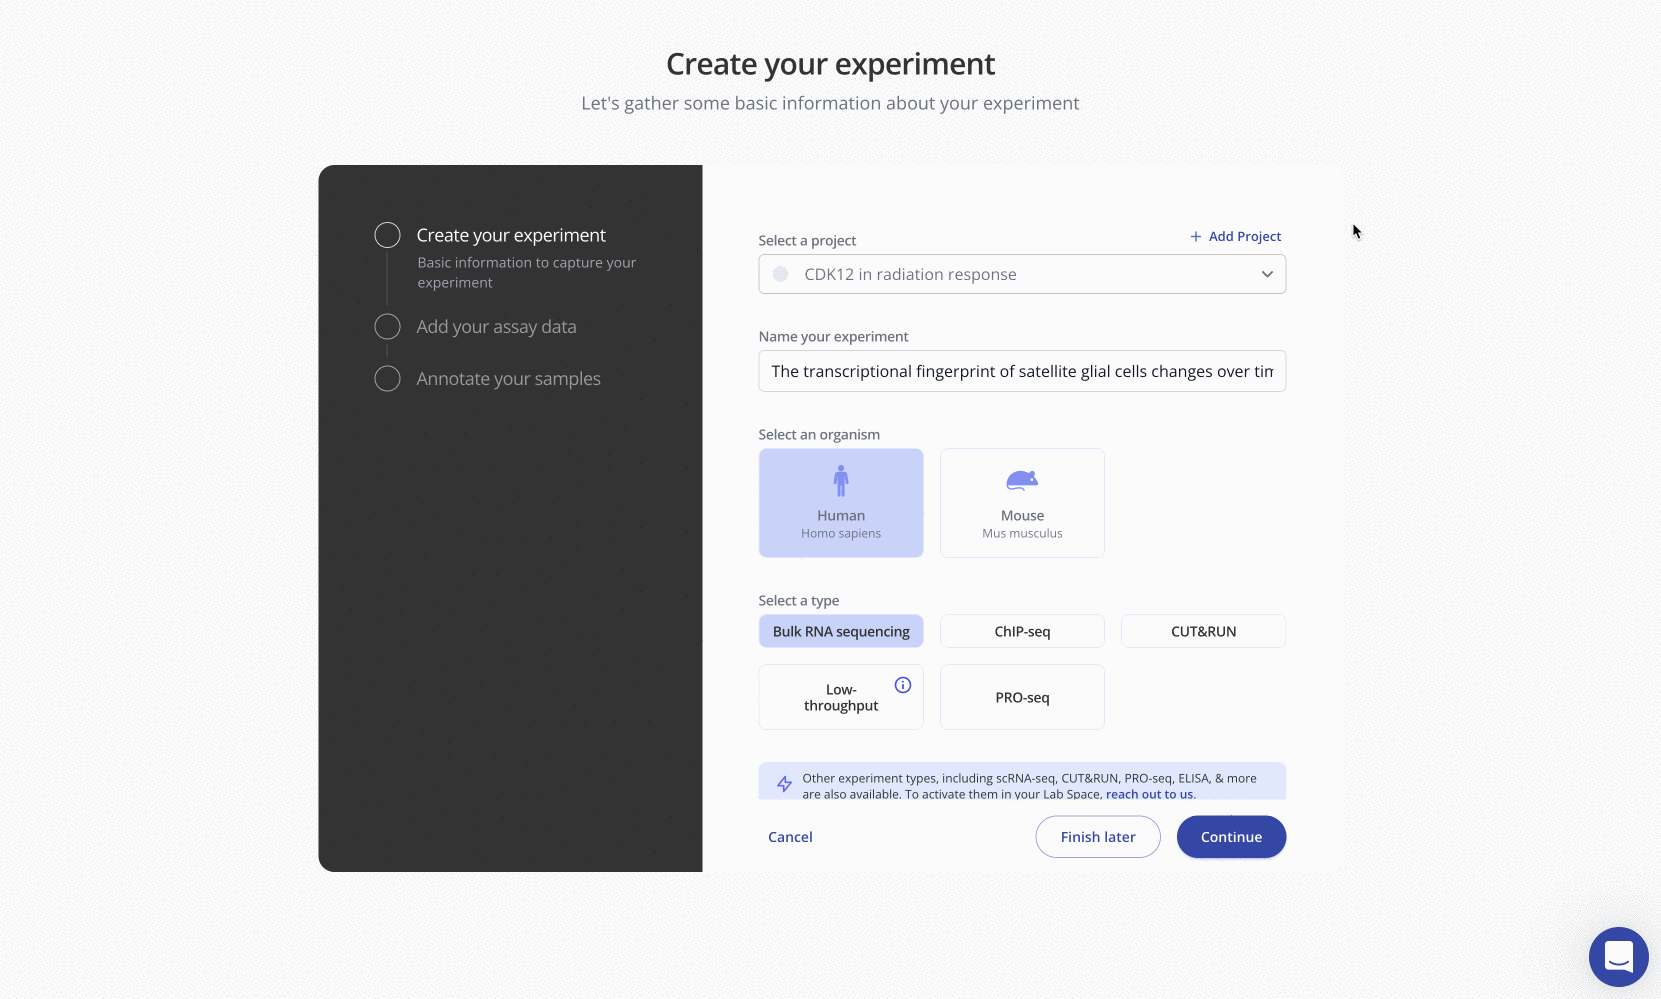Click the Low-throughput info icon
Image resolution: width=1661 pixels, height=999 pixels.
pyautogui.click(x=903, y=685)
